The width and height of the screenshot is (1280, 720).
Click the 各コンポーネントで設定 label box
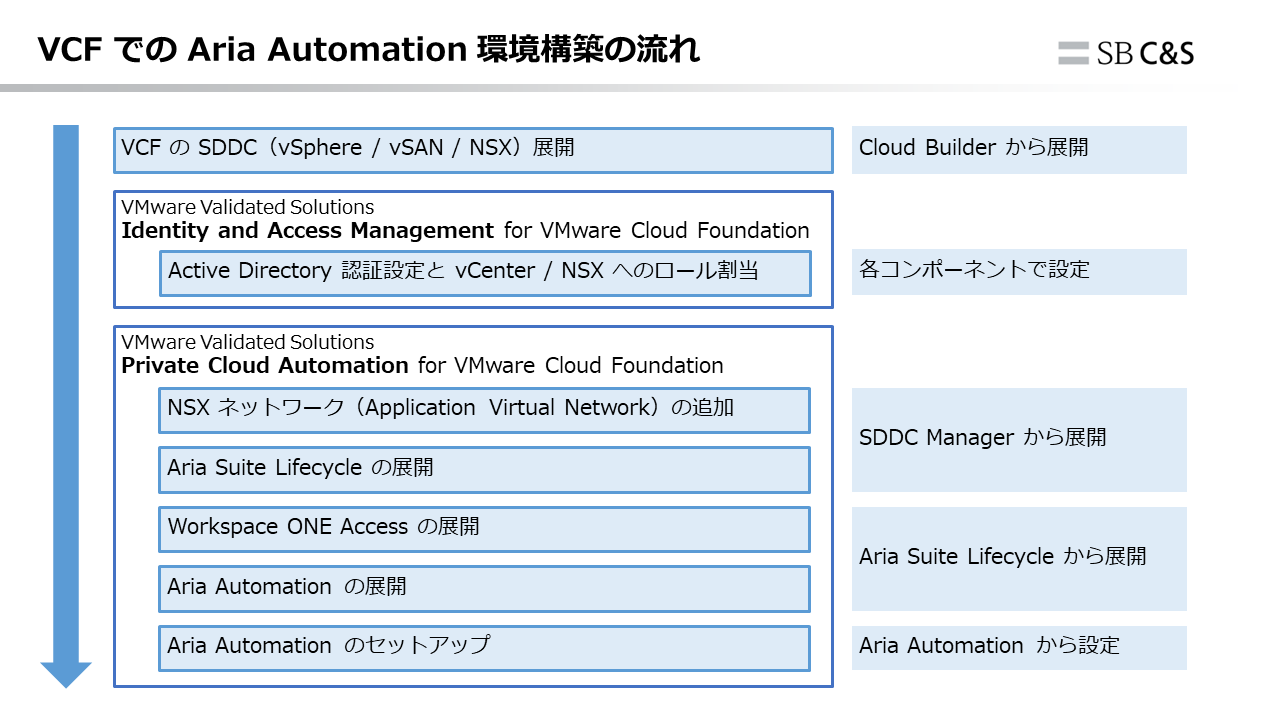(x=1018, y=272)
